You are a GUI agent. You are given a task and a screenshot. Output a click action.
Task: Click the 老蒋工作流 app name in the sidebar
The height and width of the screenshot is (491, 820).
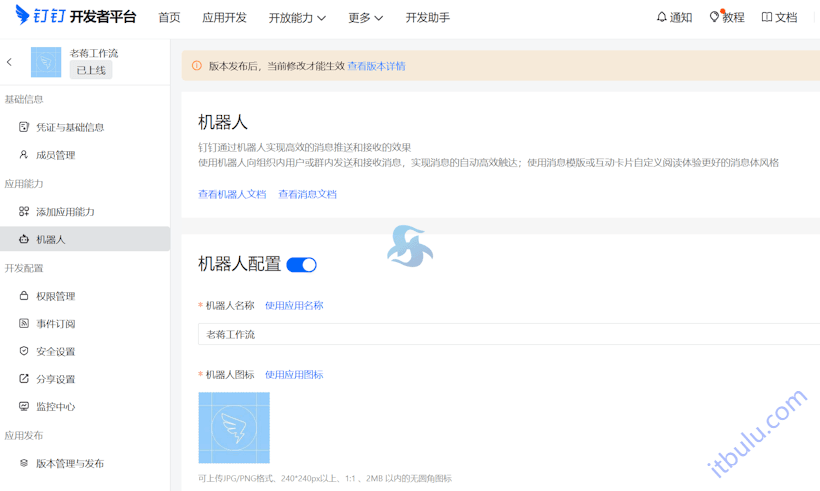pyautogui.click(x=94, y=53)
